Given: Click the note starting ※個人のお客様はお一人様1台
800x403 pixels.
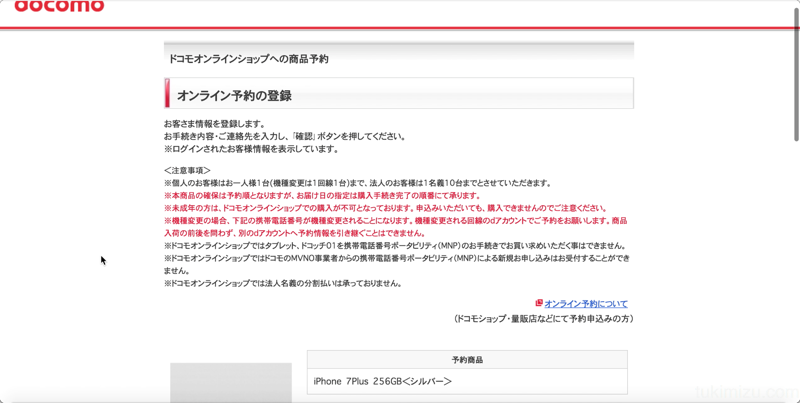Looking at the screenshot, I should (x=358, y=183).
